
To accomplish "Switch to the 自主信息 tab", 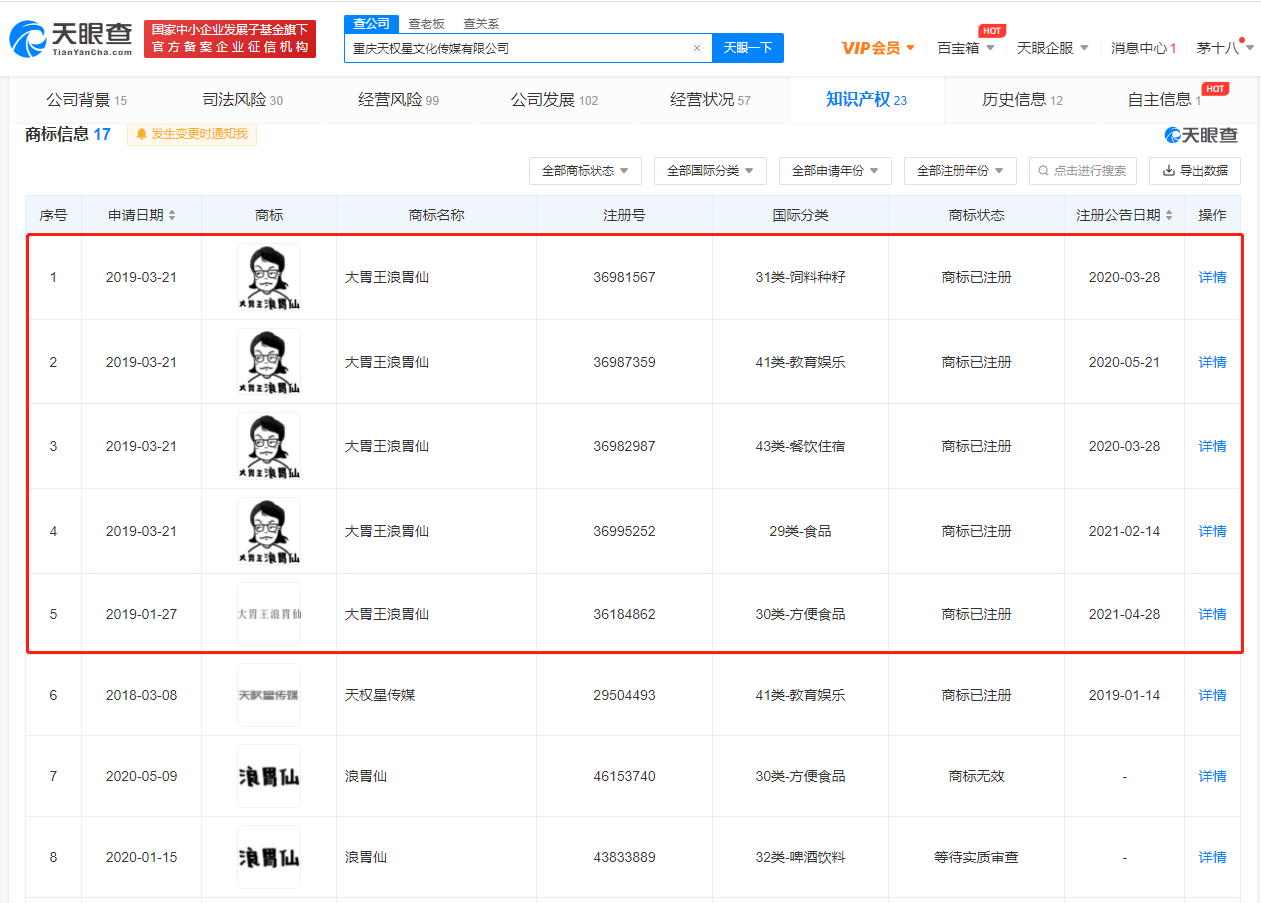I will click(1165, 100).
